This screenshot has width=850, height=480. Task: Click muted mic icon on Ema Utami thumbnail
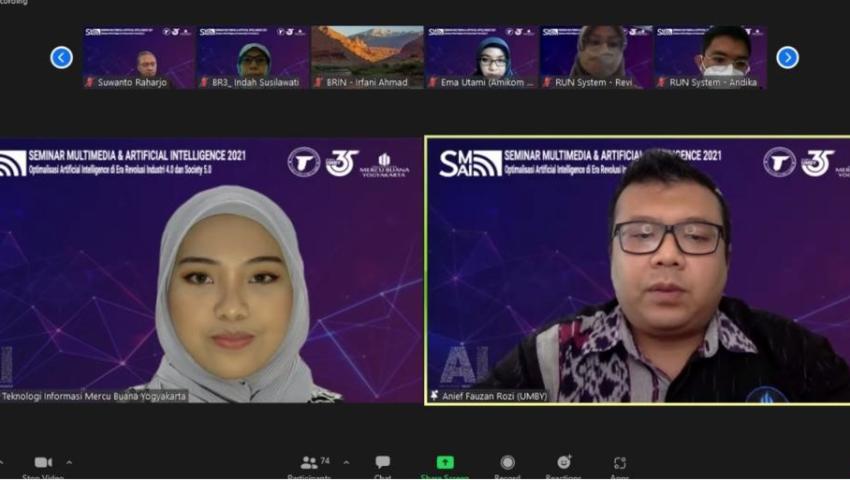tap(433, 82)
